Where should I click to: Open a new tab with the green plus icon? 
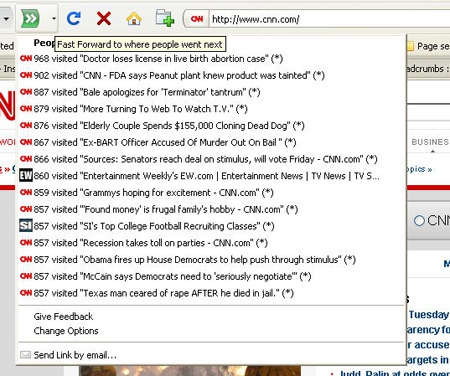pyautogui.click(x=165, y=18)
